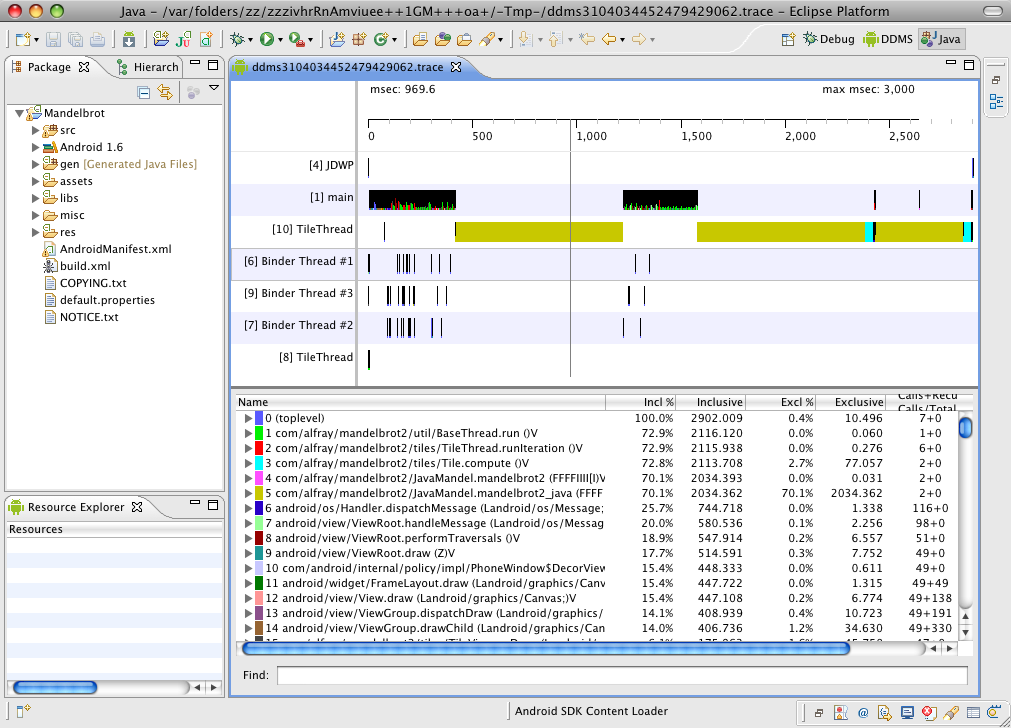Viewport: 1011px width, 728px height.
Task: Click the Back navigation arrow in toolbar
Action: coord(609,40)
